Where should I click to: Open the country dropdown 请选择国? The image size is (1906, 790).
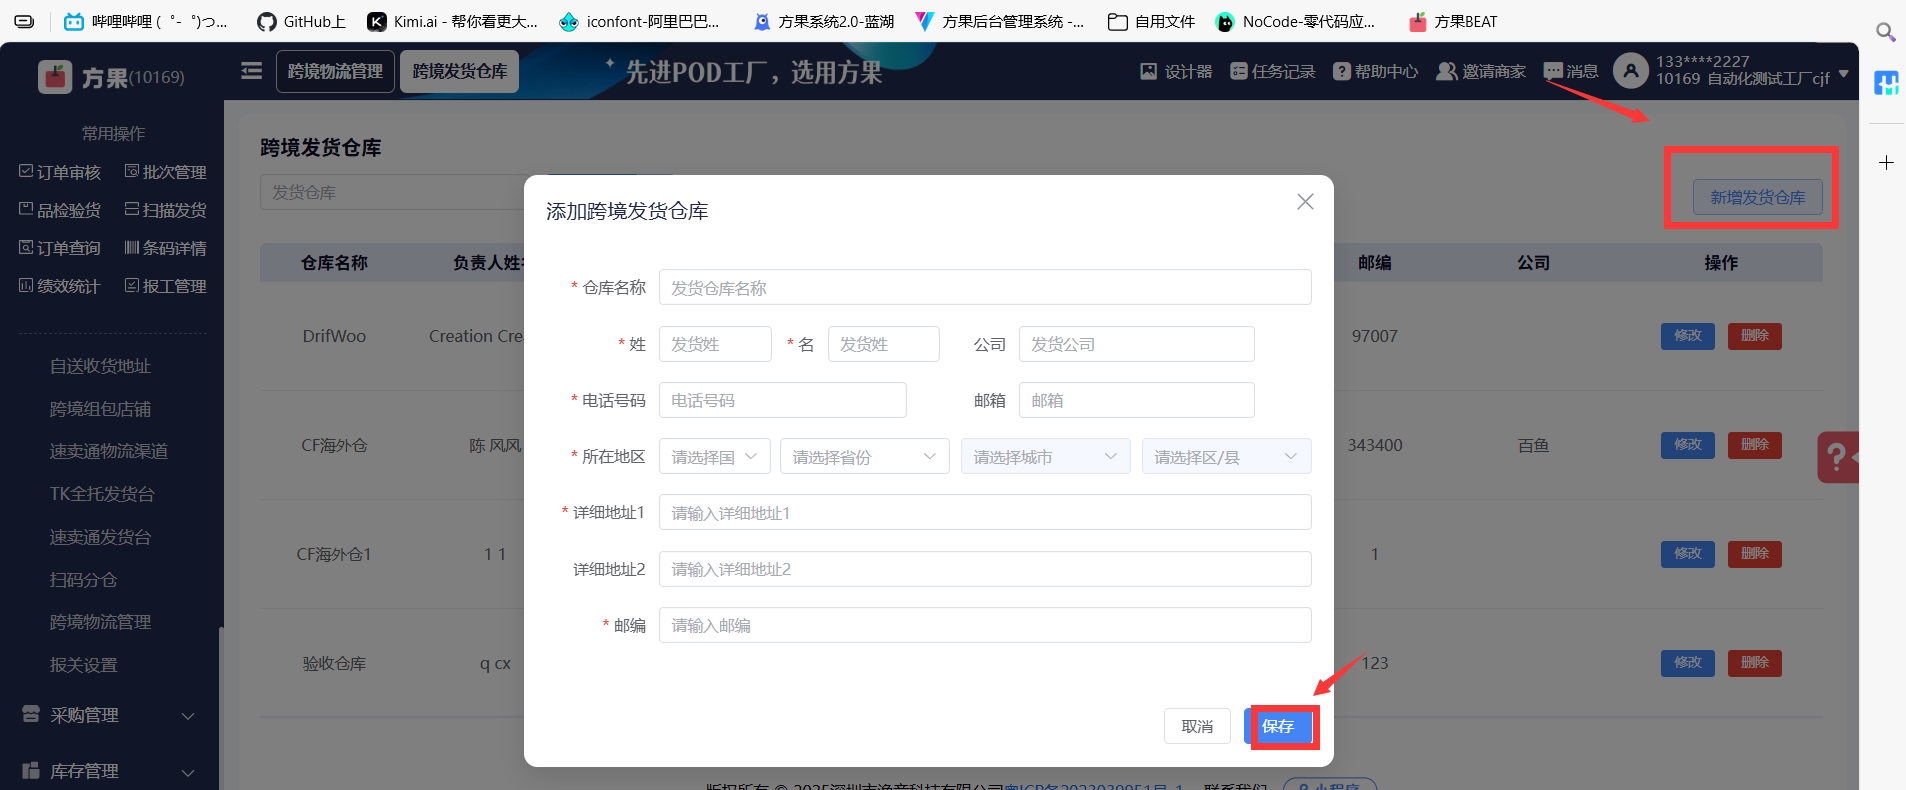coord(715,457)
